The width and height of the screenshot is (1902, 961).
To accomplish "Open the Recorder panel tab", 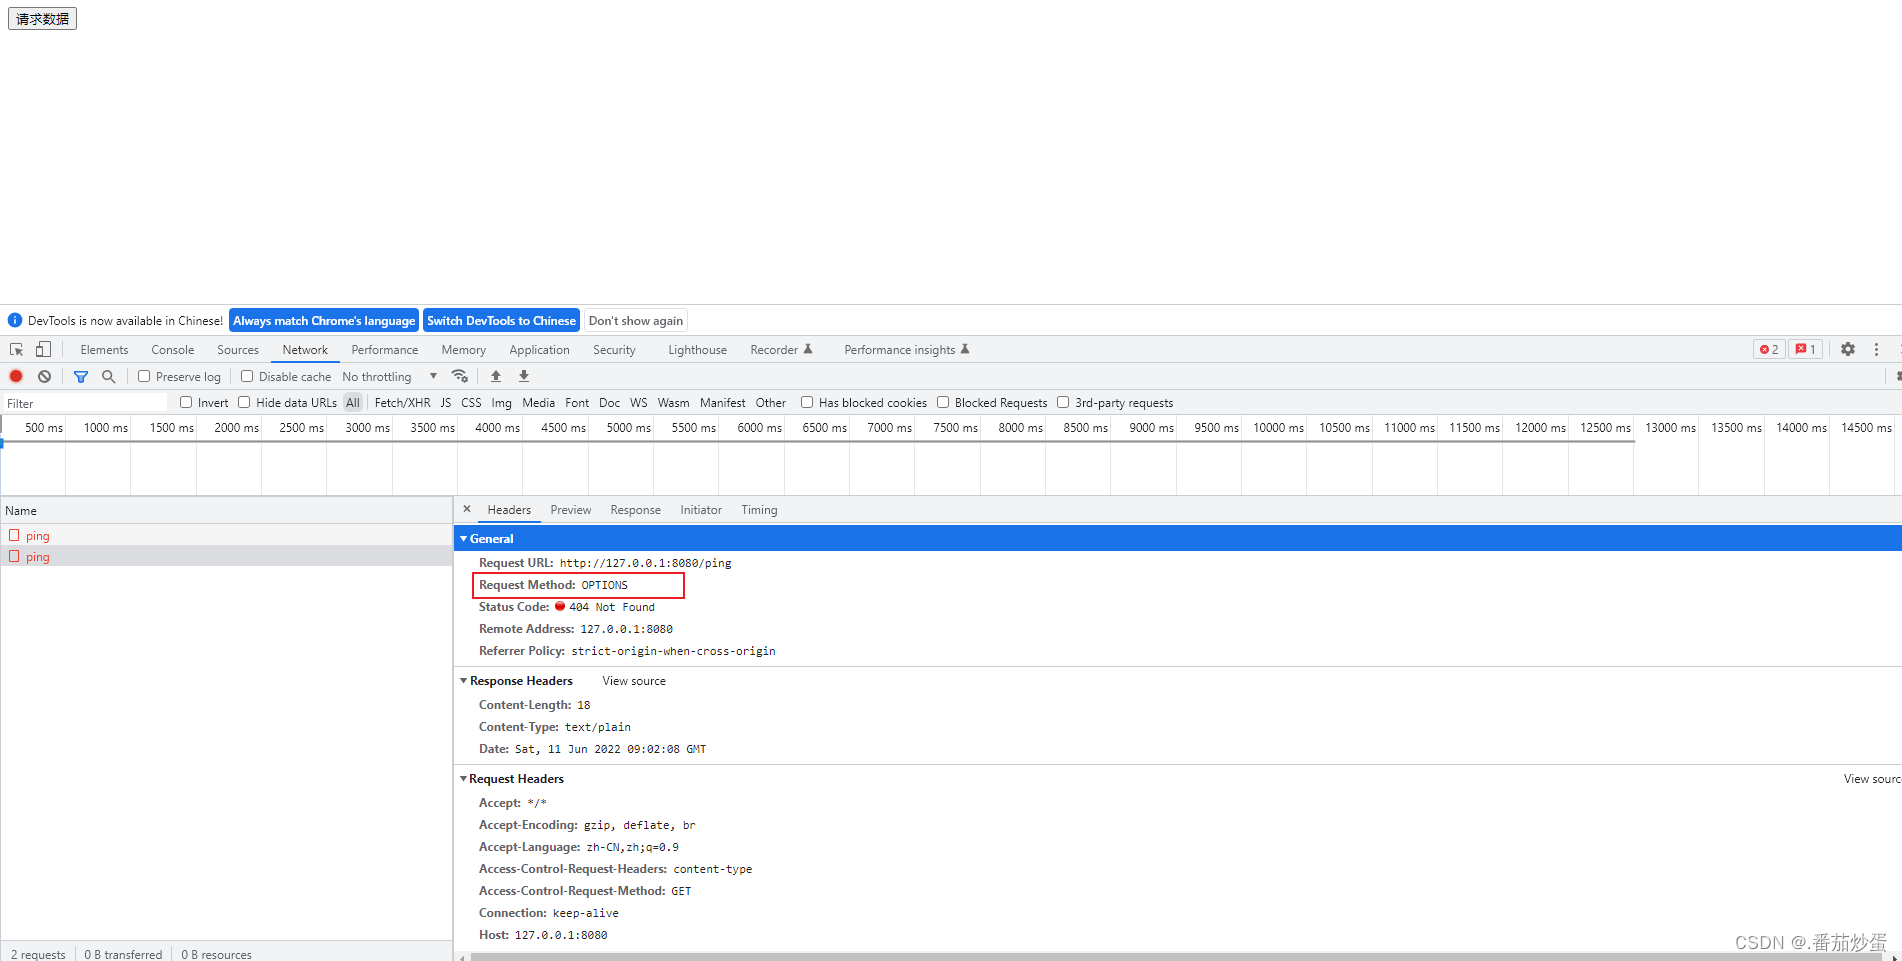I will coord(781,349).
